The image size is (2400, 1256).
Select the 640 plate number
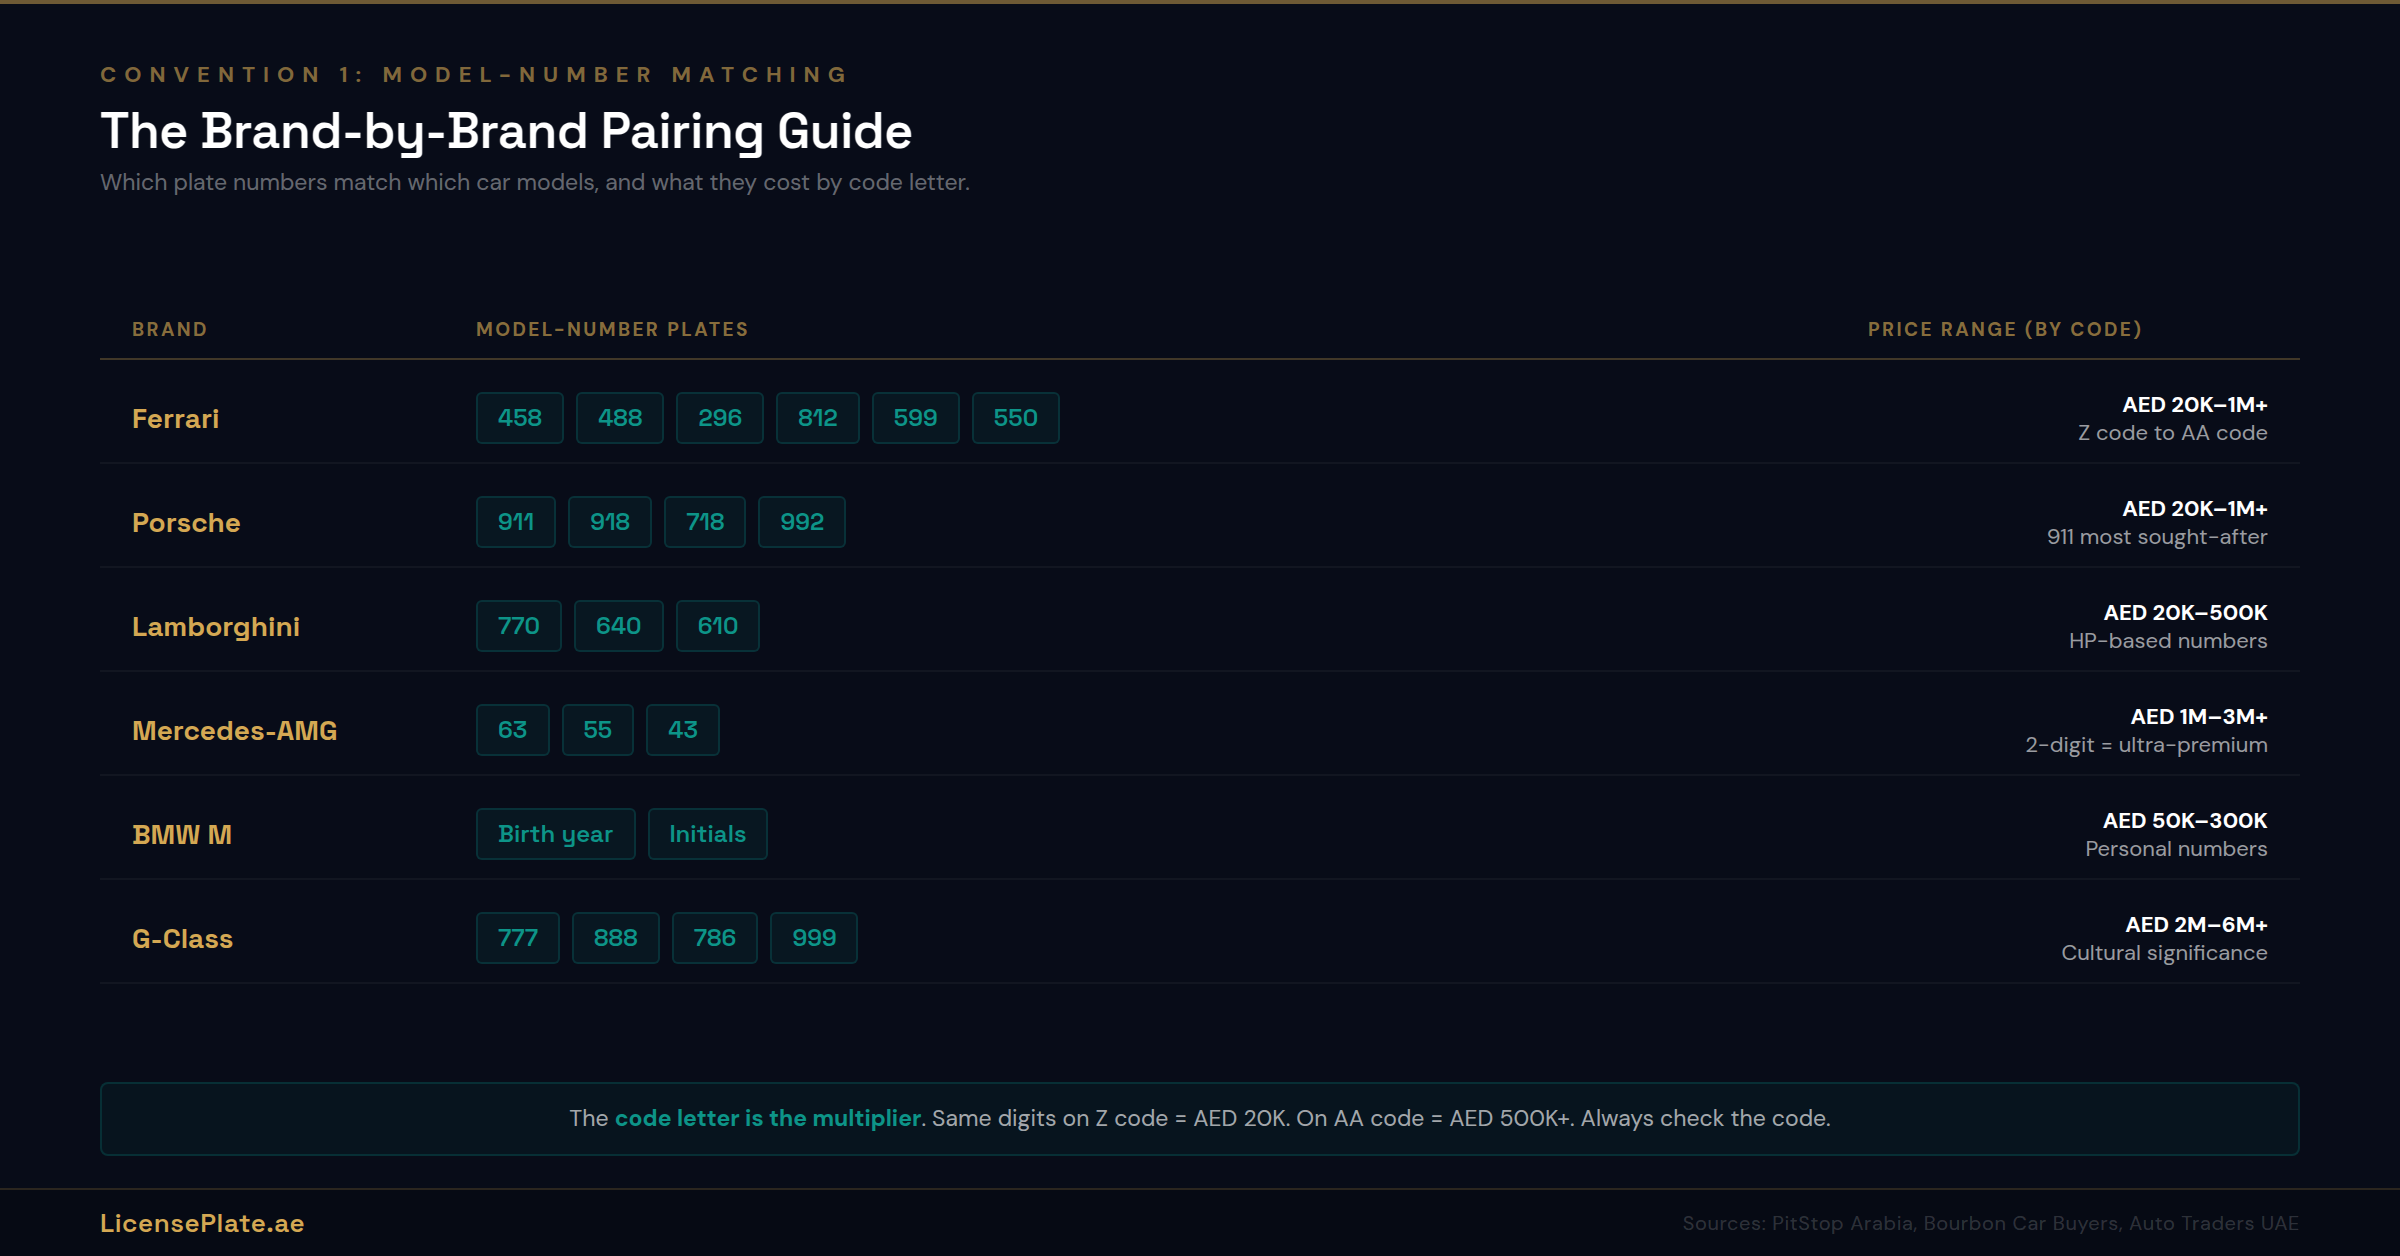point(618,625)
